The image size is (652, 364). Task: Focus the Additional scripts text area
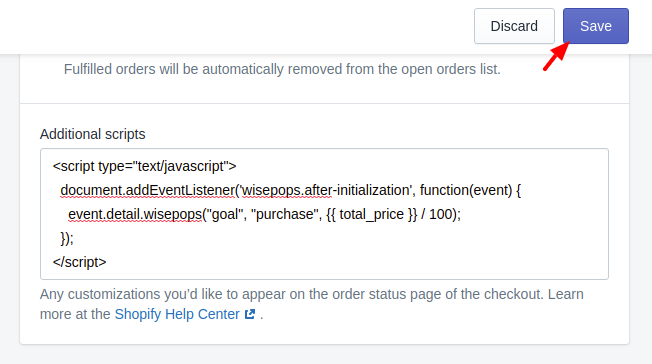324,214
